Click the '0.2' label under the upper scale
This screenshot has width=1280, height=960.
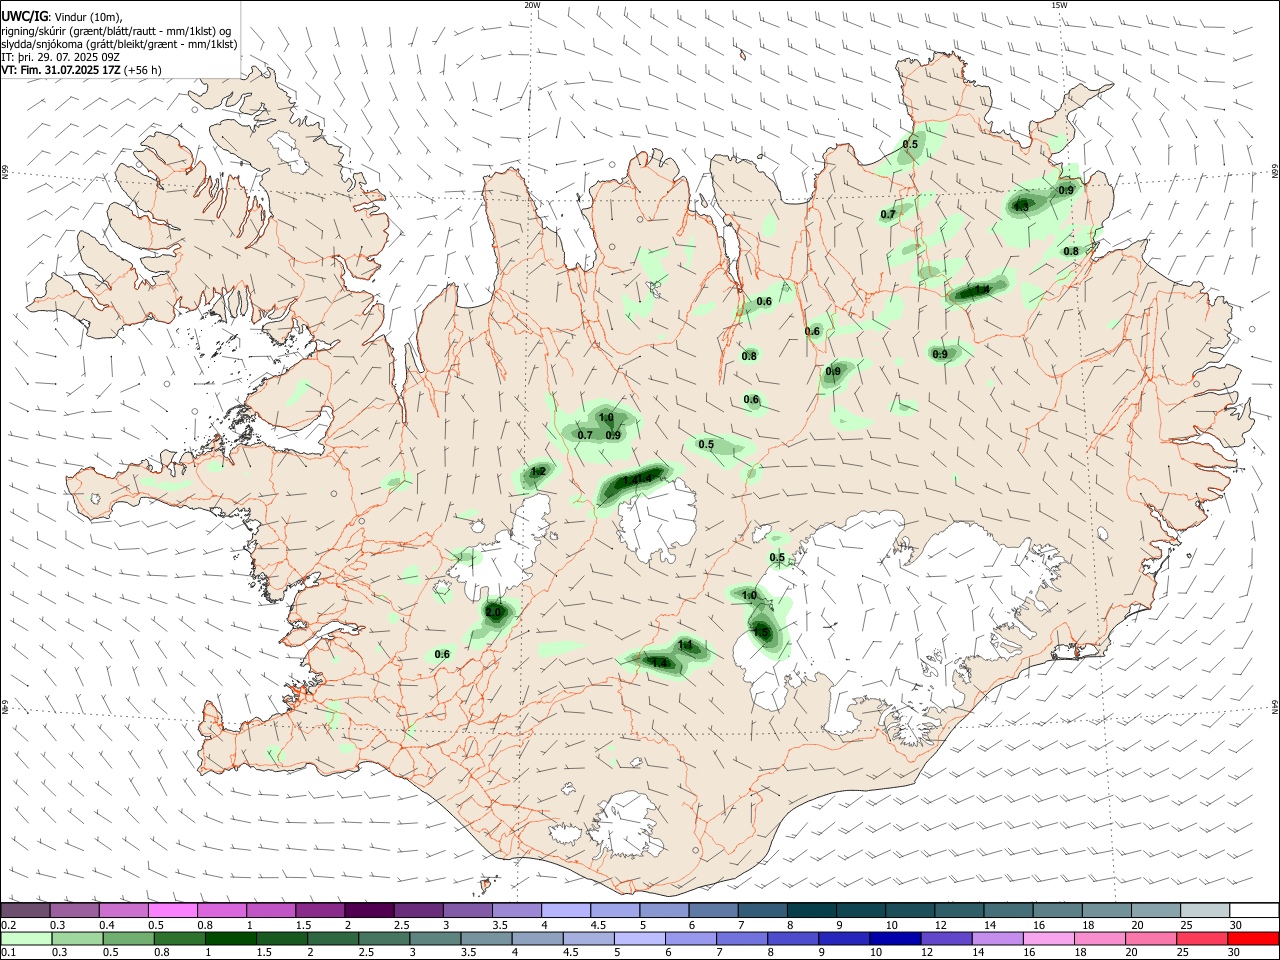coord(8,925)
